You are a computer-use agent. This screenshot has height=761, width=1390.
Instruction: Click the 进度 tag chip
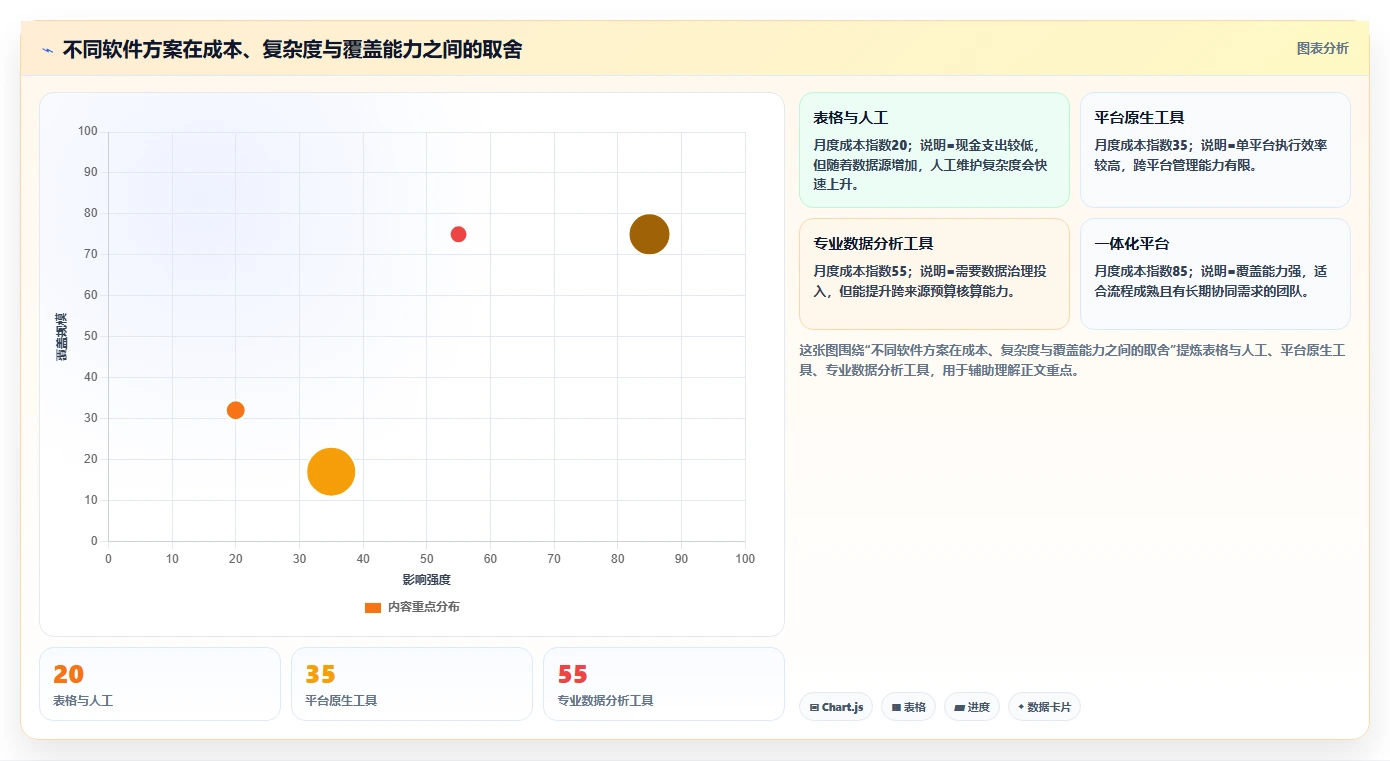[x=971, y=707]
